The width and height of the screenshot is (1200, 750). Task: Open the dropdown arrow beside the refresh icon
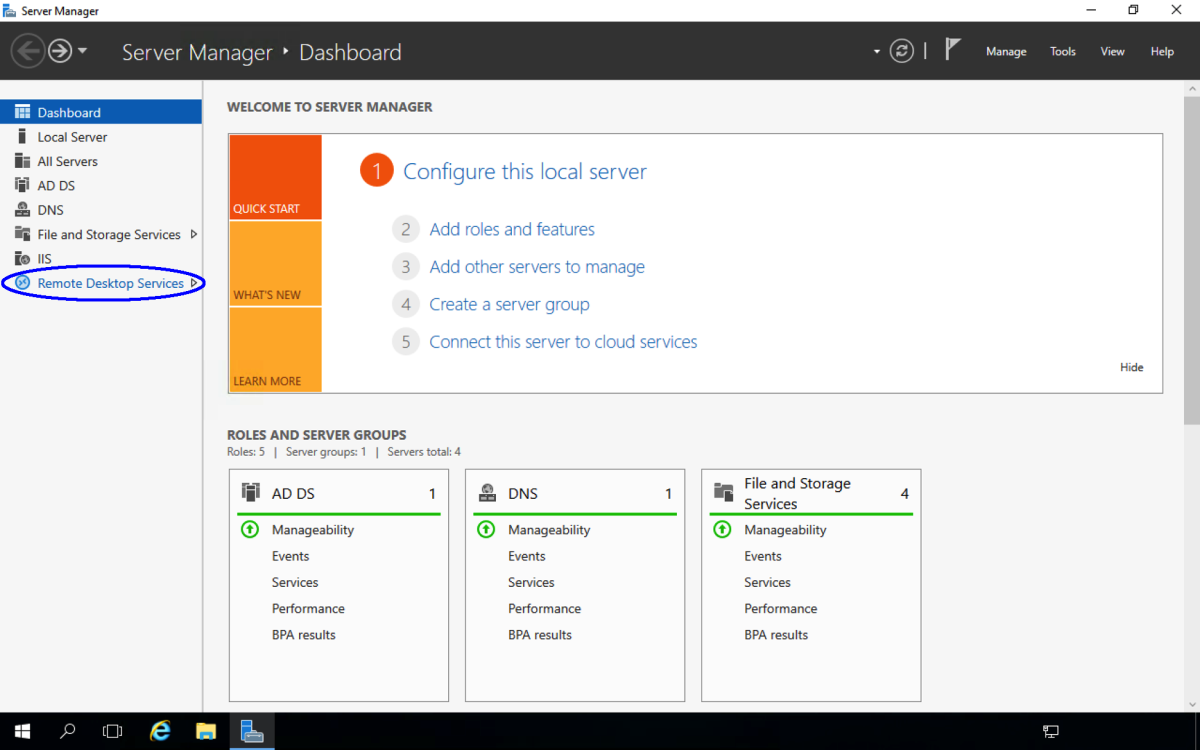point(875,51)
